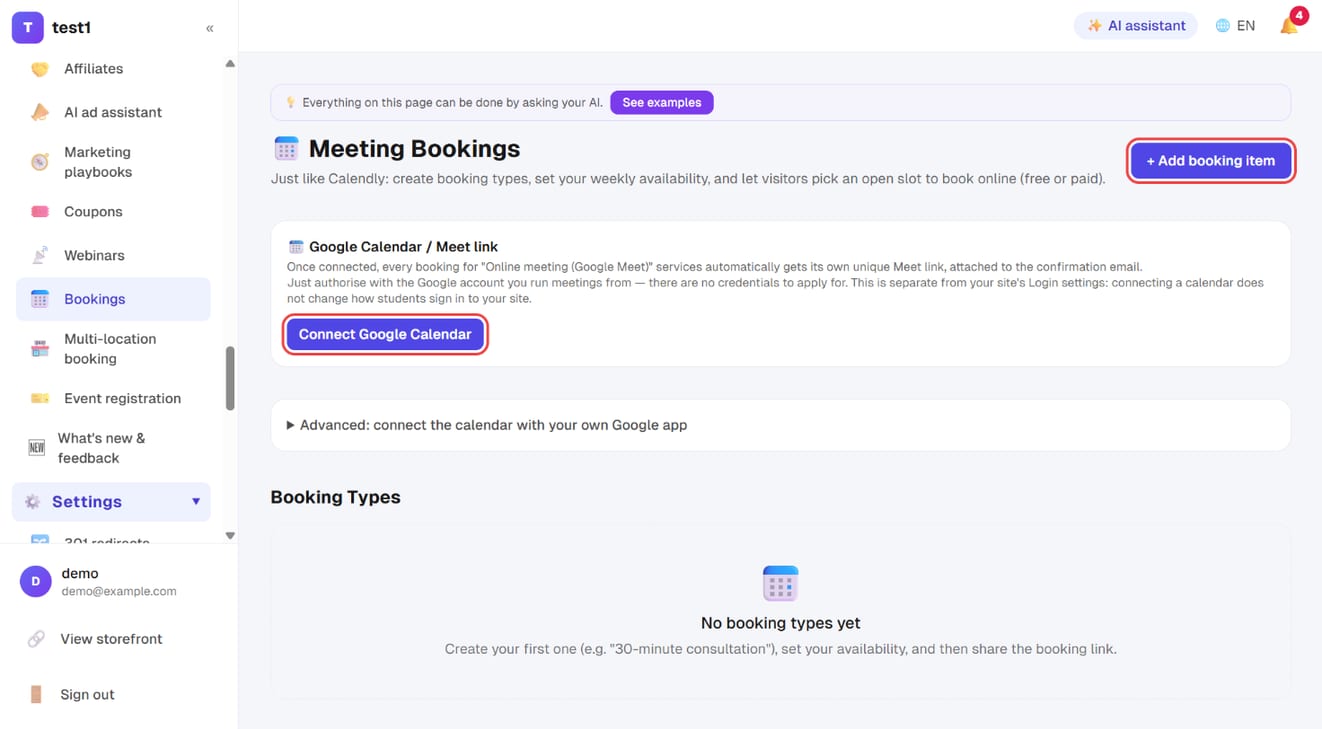Click the EN language label
This screenshot has width=1322, height=729.
tap(1246, 26)
